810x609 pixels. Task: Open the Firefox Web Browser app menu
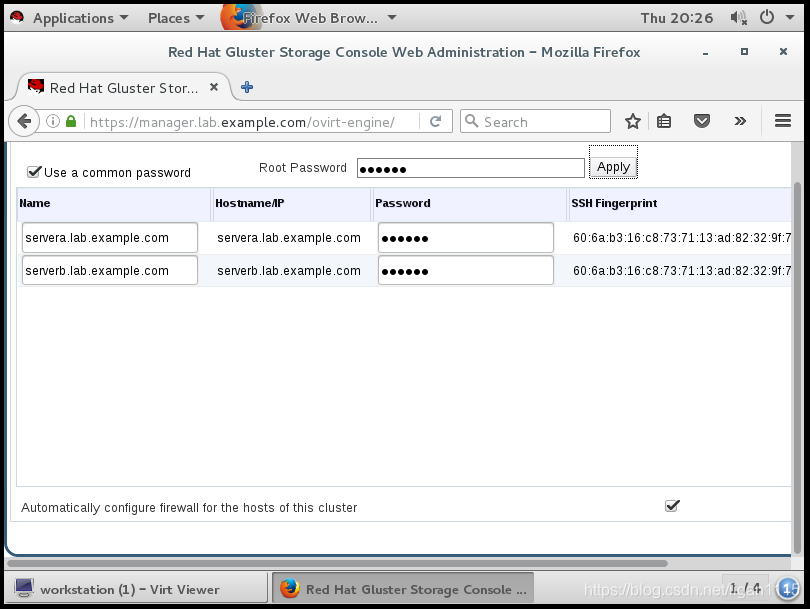click(x=309, y=18)
